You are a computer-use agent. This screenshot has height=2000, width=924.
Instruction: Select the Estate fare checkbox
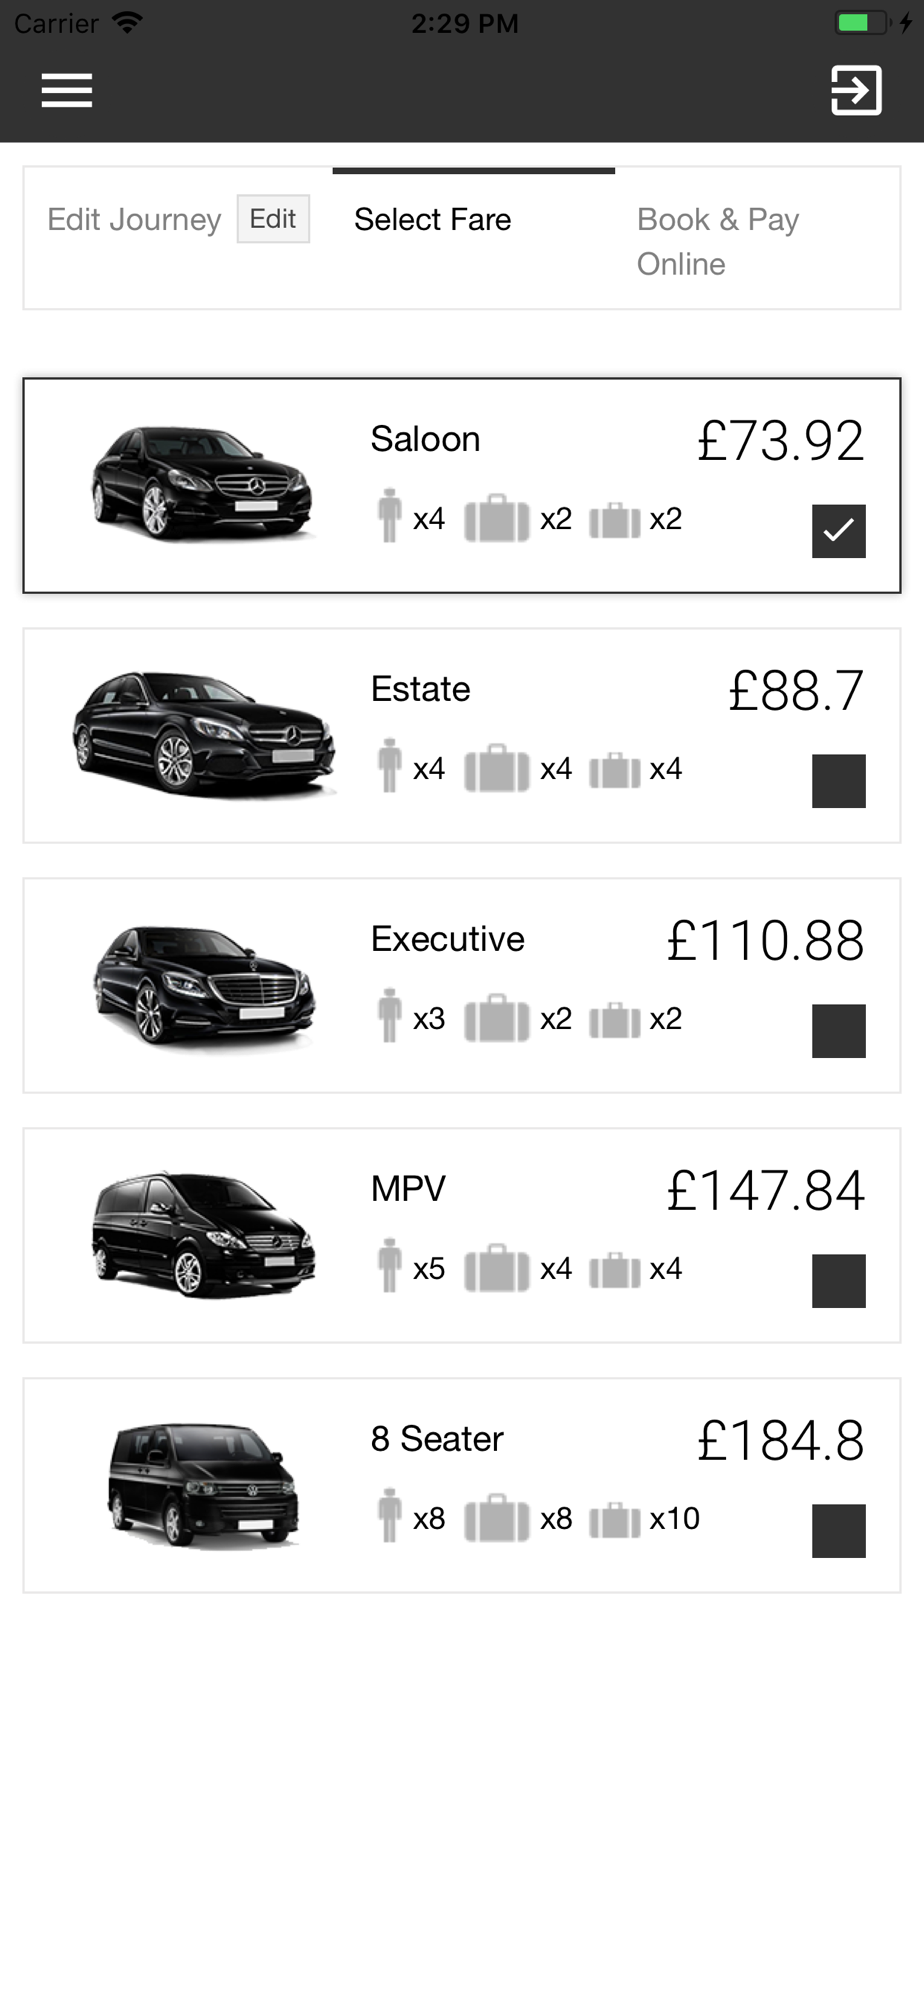838,781
